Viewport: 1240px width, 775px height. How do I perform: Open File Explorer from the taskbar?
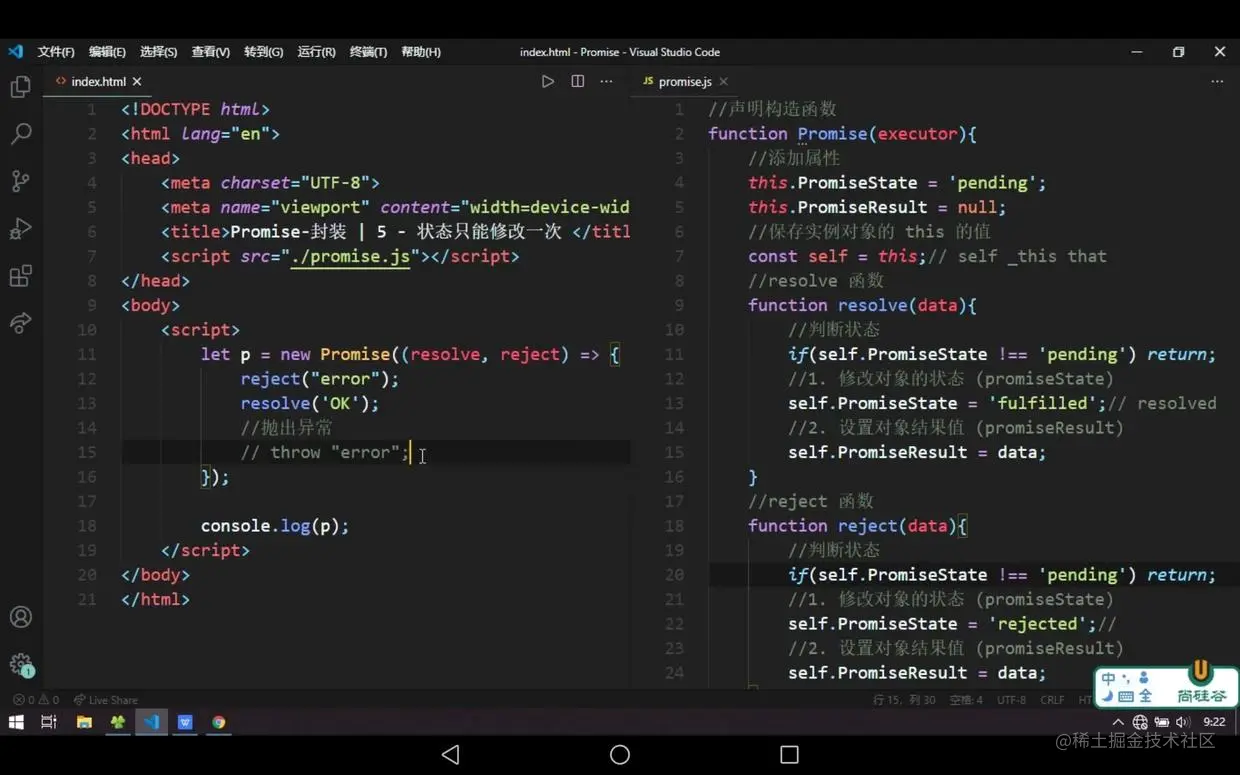[84, 722]
